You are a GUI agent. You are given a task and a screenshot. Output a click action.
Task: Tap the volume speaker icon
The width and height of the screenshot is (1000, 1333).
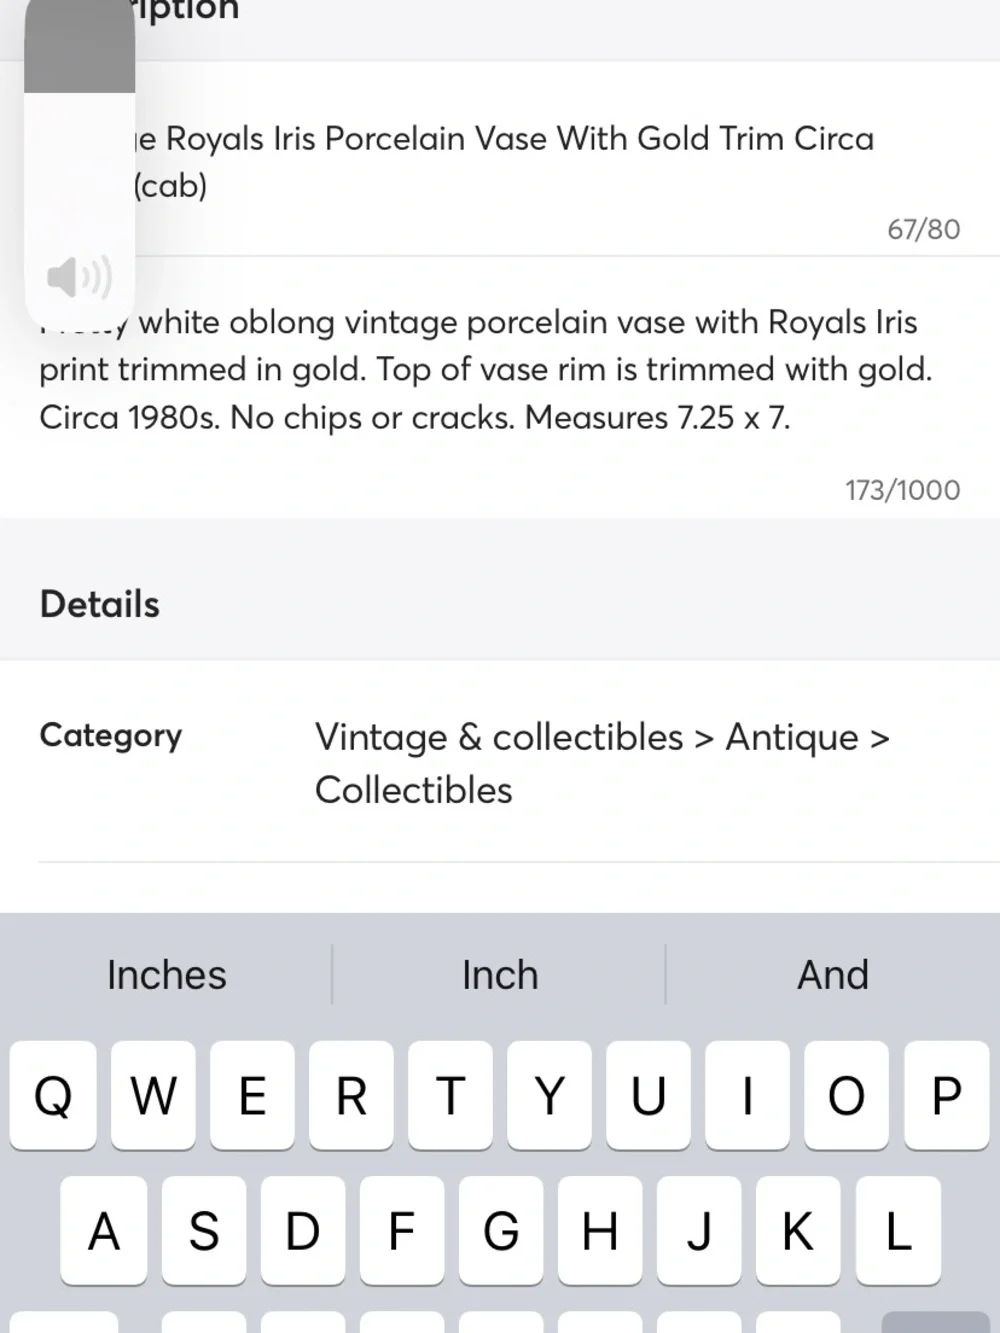click(x=79, y=277)
